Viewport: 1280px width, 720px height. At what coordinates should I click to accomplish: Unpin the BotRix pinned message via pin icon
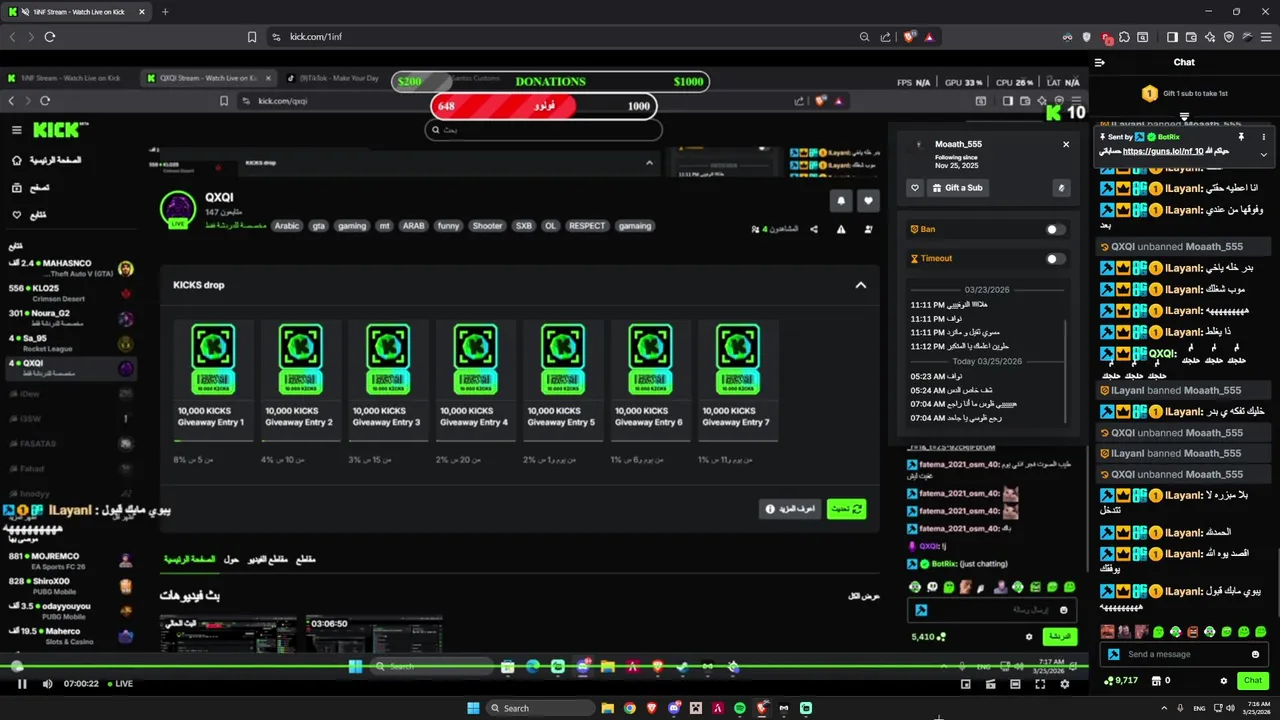1241,136
